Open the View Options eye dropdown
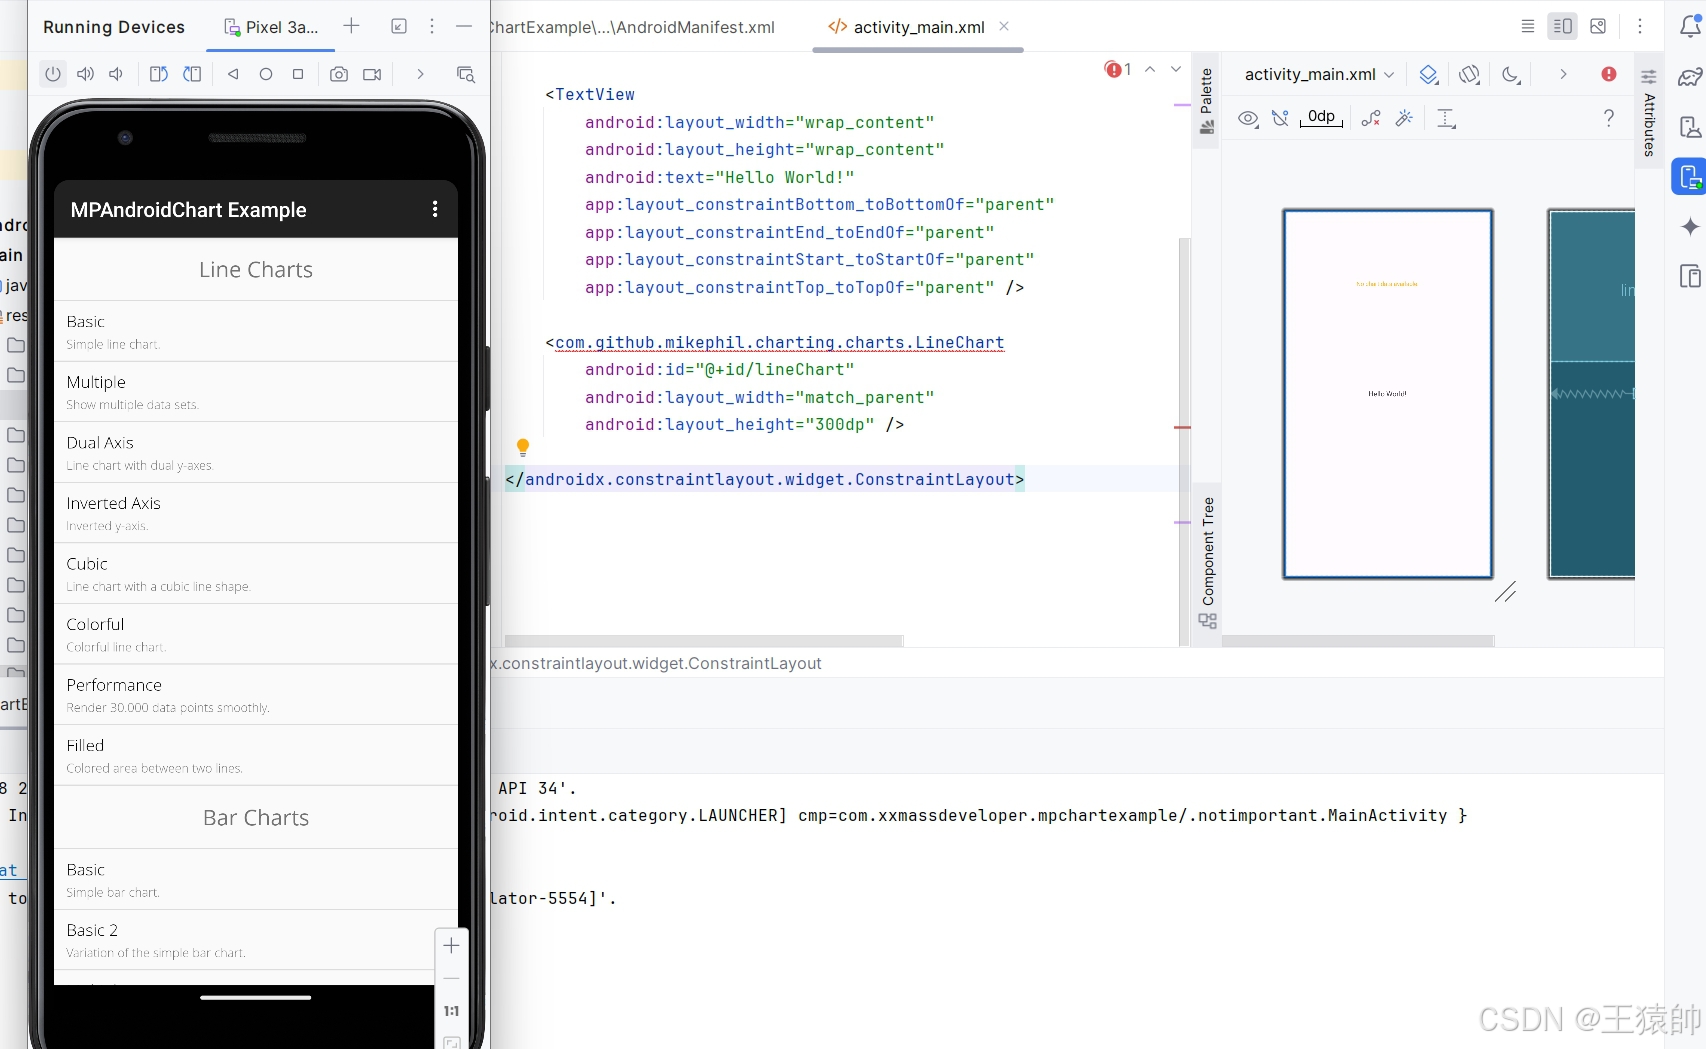This screenshot has height=1049, width=1706. point(1248,119)
